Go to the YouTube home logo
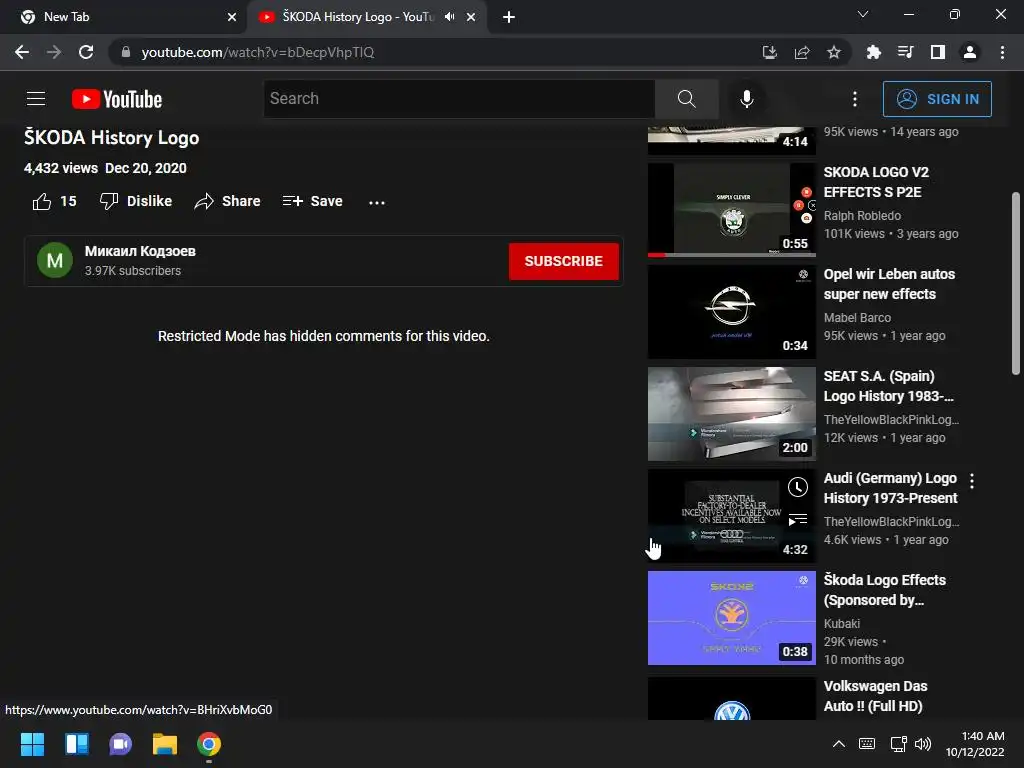Viewport: 1024px width, 768px height. (117, 99)
